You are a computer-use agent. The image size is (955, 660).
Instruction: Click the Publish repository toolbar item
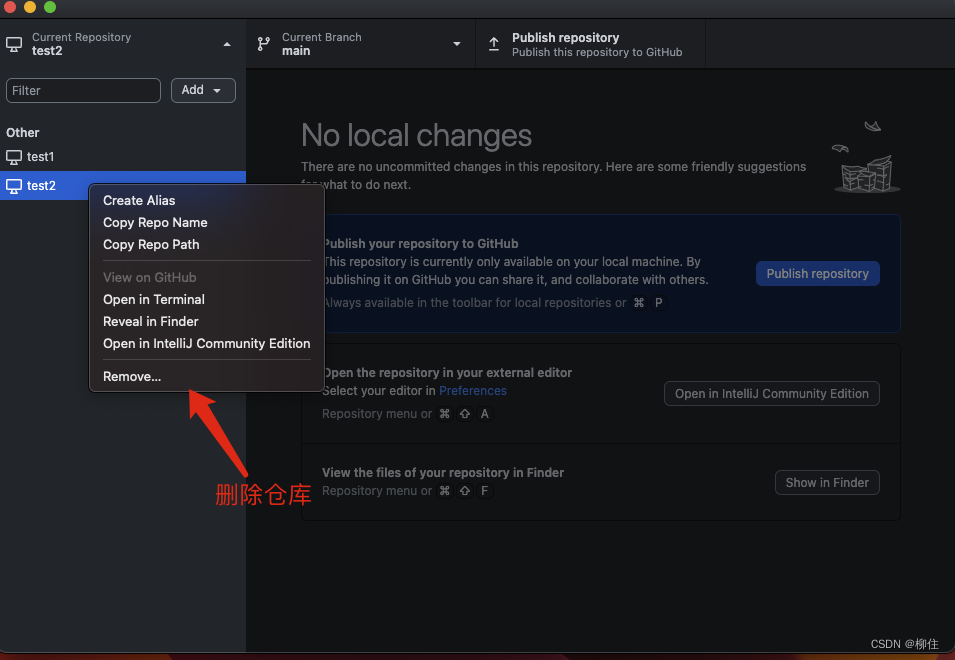(590, 44)
